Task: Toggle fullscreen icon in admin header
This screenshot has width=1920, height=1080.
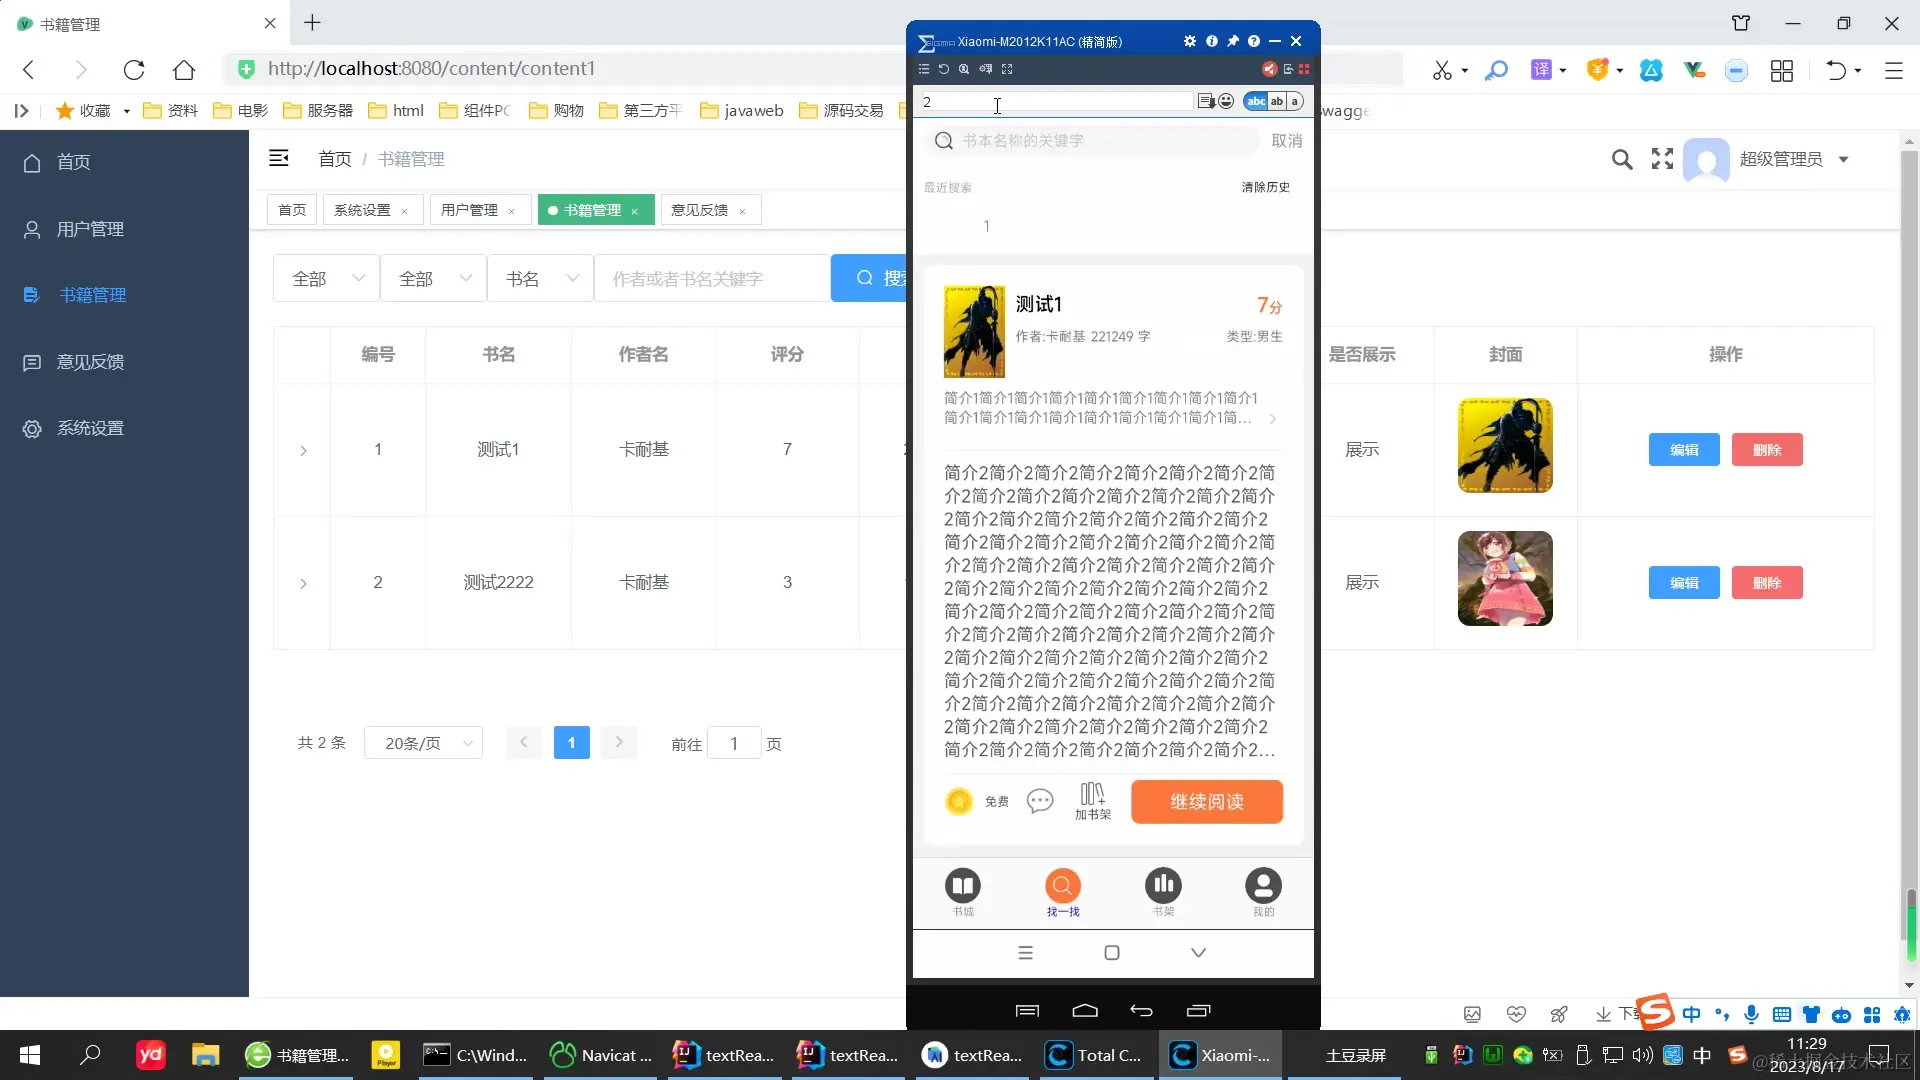Action: (1662, 159)
